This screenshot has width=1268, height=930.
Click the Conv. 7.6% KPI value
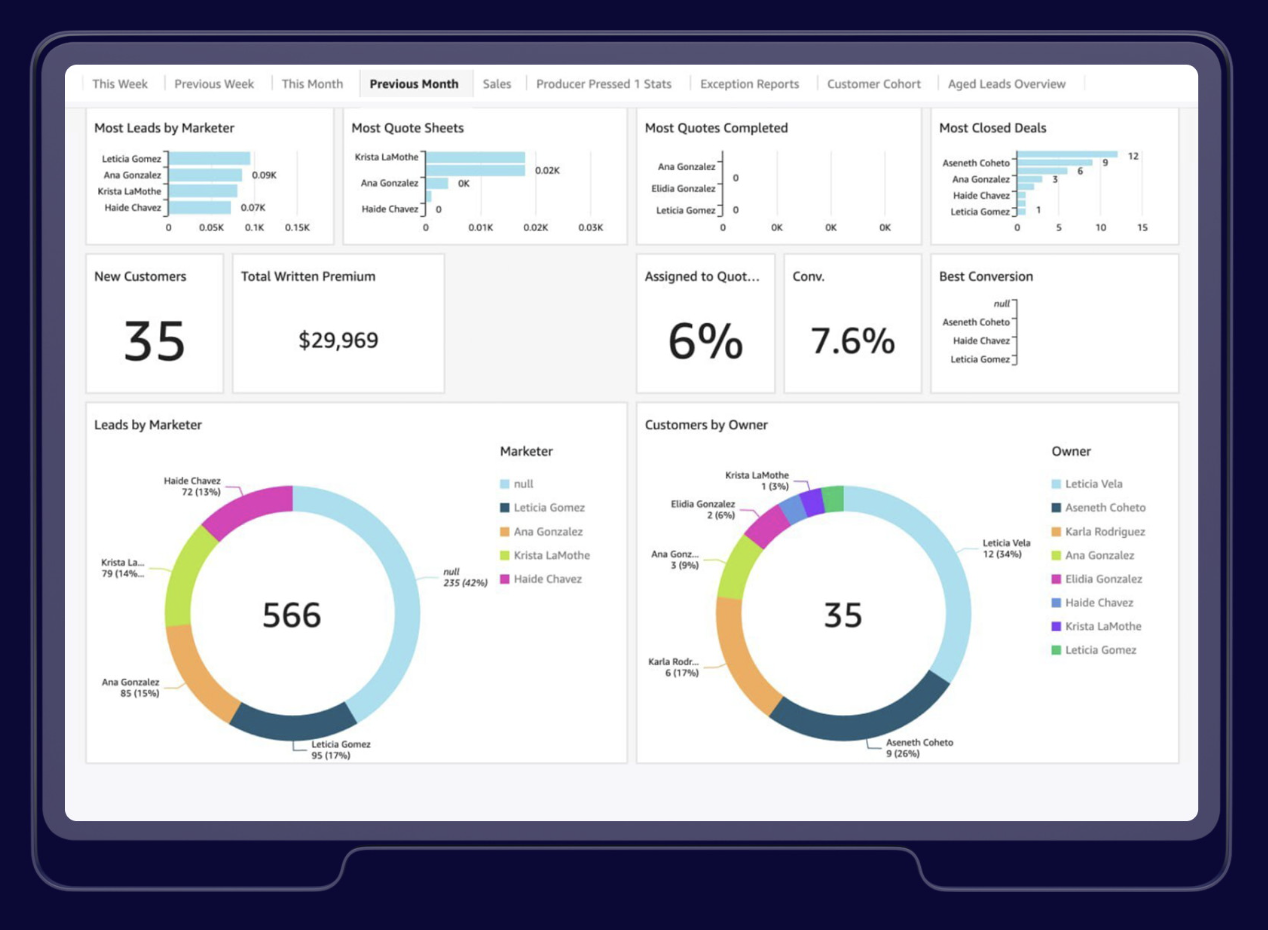(852, 341)
